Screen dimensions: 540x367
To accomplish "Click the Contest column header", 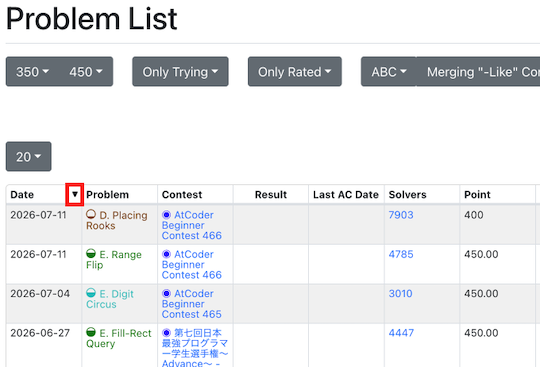I will point(182,195).
